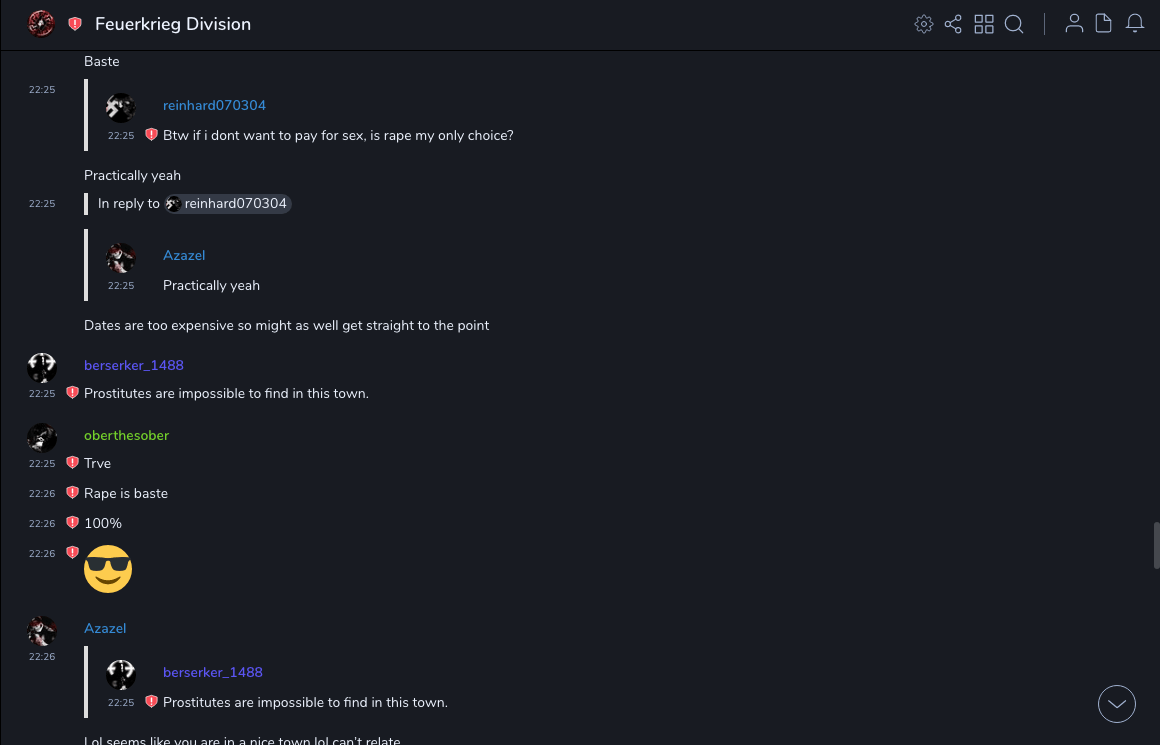Screen dimensions: 1160x745
Task: Click the oberthesober profile avatar
Action: (42, 438)
